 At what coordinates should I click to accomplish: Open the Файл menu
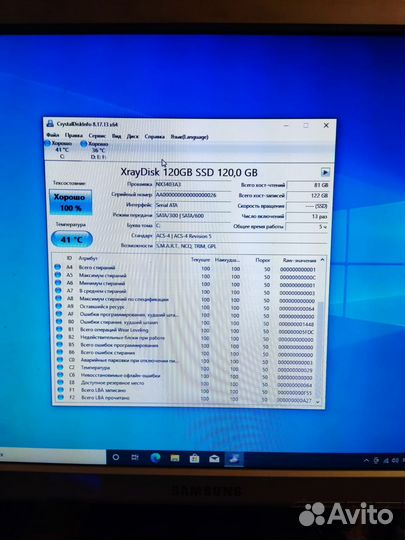(53, 135)
